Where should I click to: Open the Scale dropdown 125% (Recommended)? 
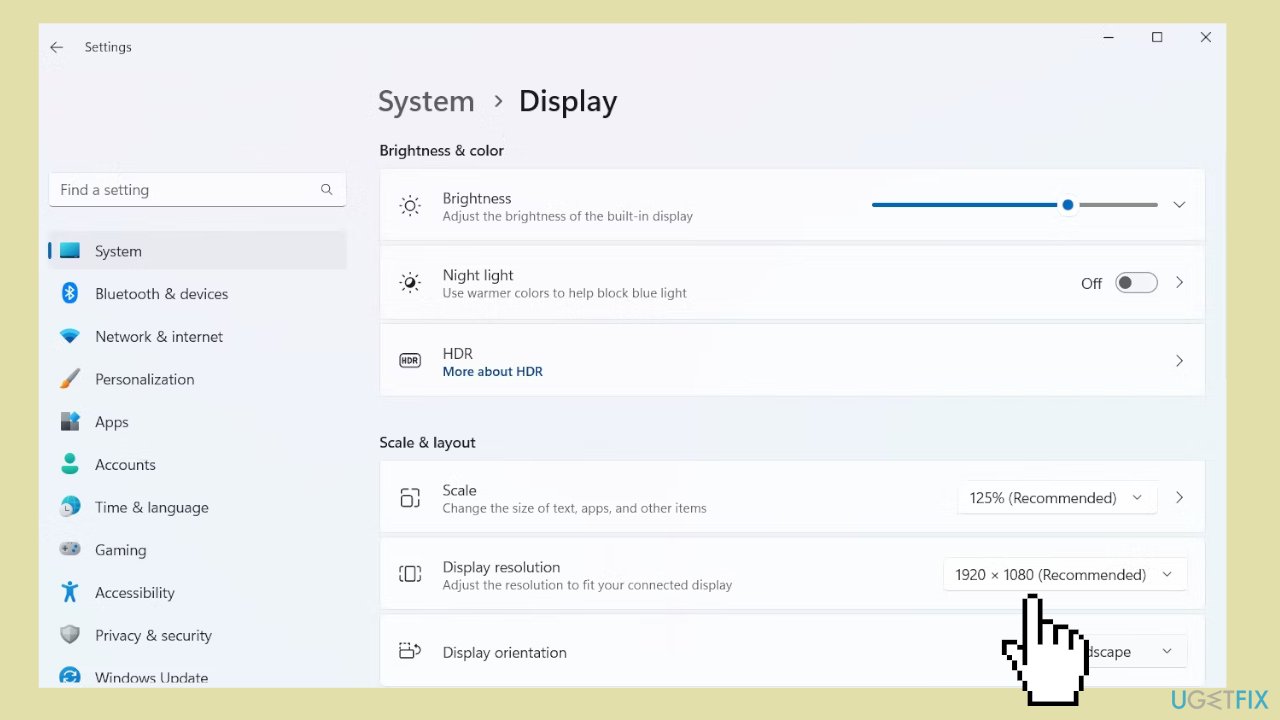pos(1057,498)
